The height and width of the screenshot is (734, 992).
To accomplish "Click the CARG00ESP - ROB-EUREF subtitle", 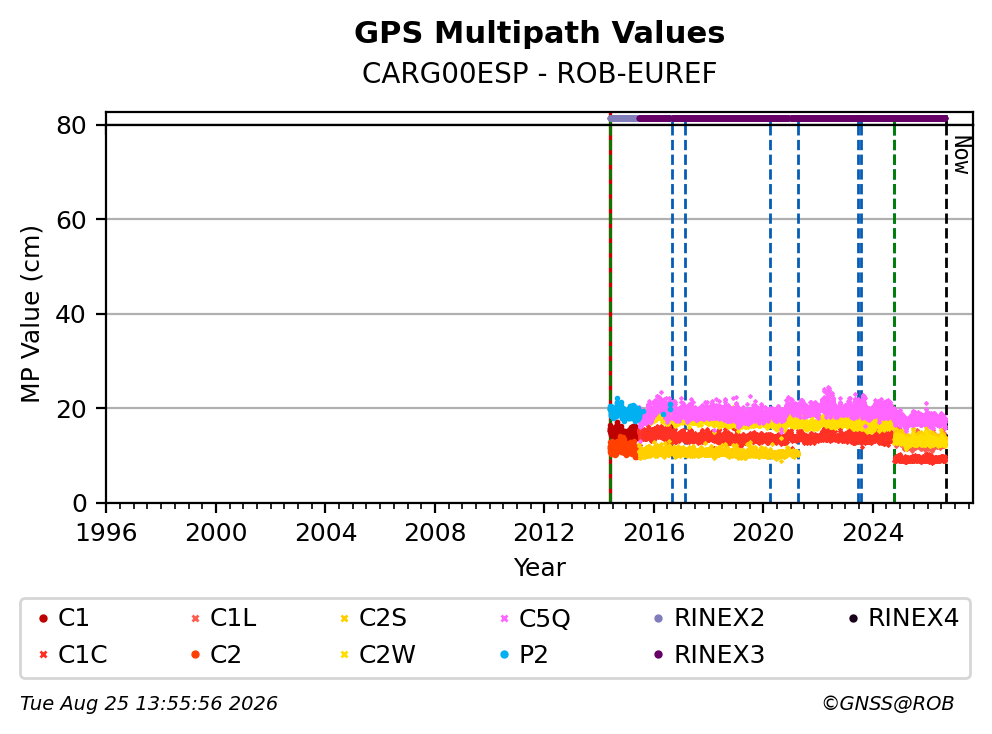I will [x=539, y=73].
